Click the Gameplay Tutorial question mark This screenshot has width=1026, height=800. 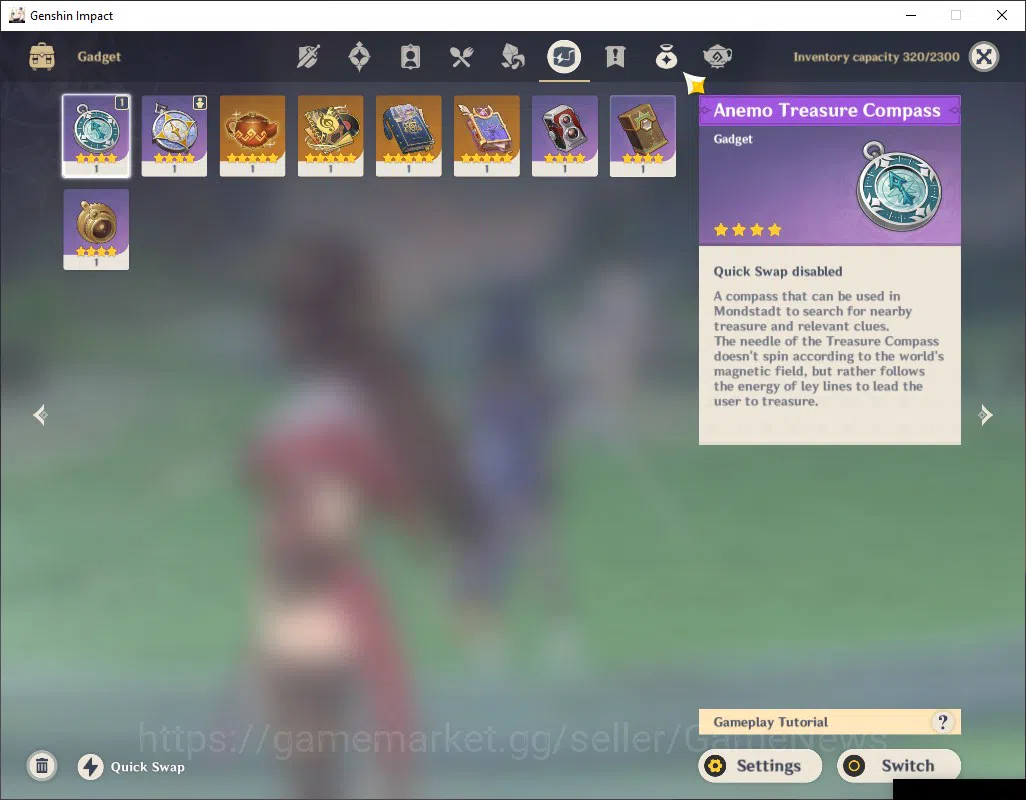click(942, 722)
